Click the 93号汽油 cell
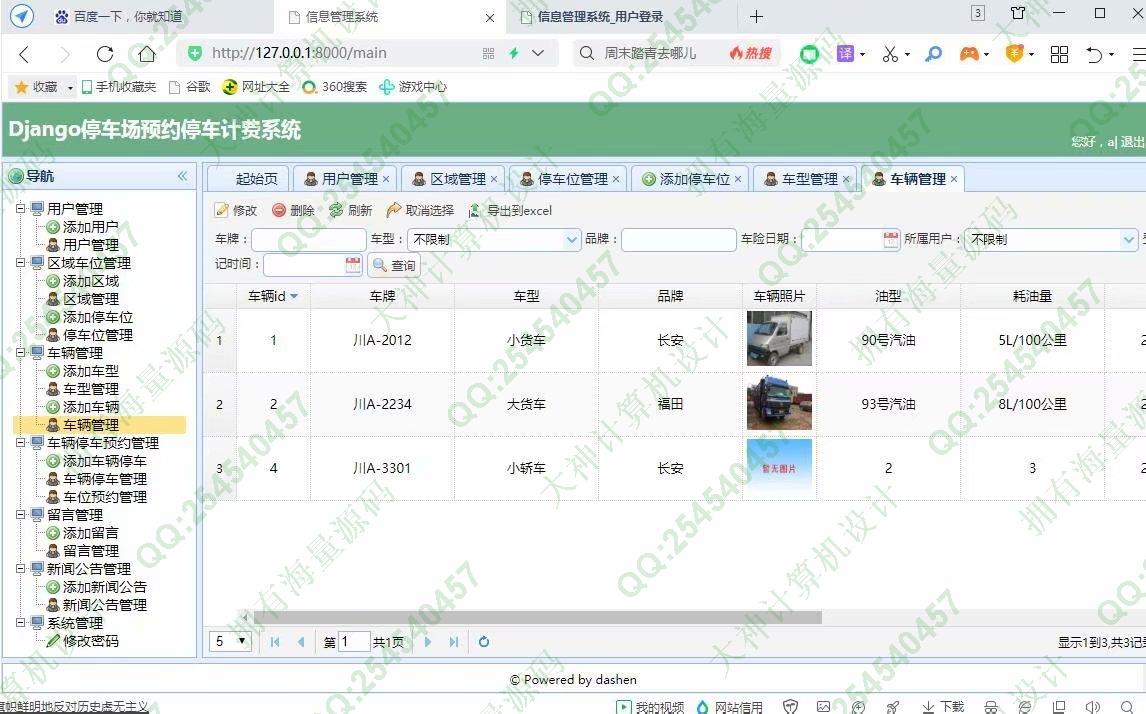This screenshot has height=714, width=1146. pos(888,404)
